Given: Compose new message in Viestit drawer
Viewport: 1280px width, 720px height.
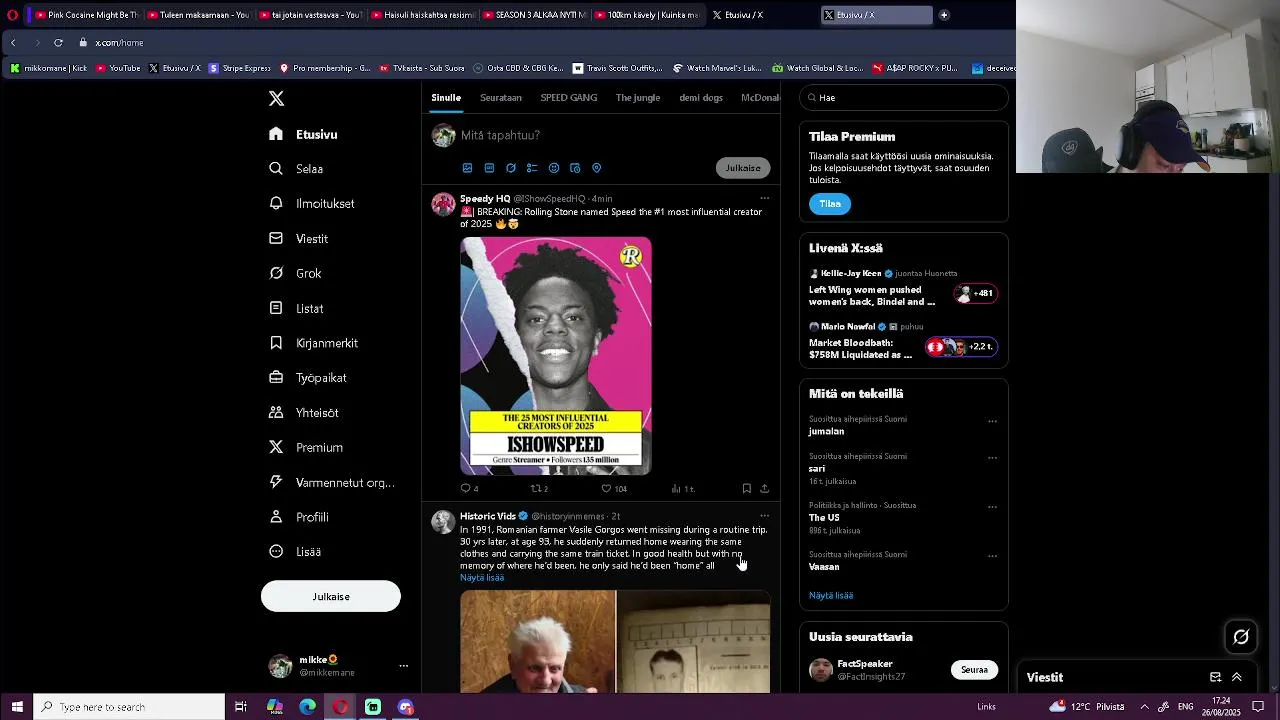Looking at the screenshot, I should 1216,677.
